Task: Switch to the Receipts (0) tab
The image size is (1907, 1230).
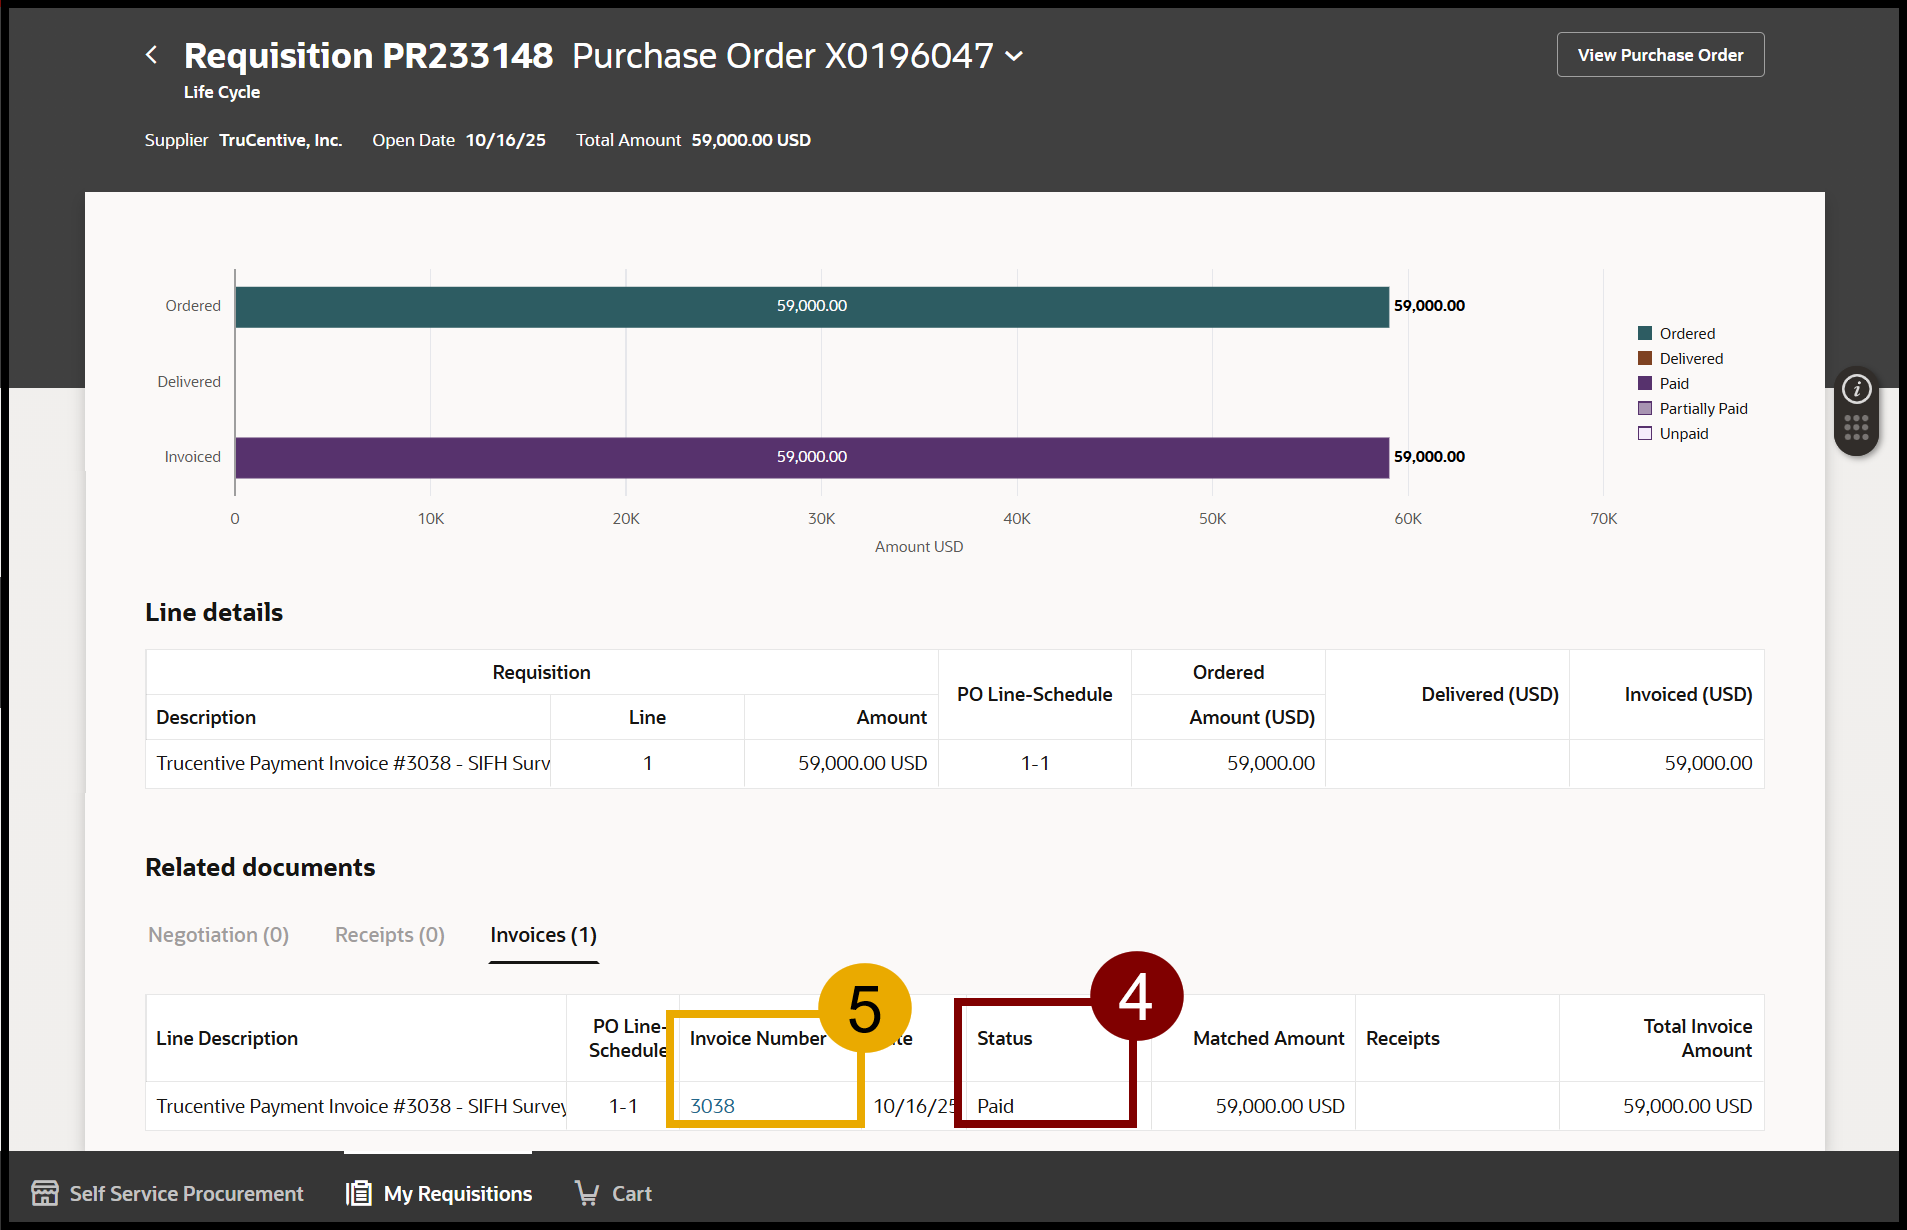Action: point(390,935)
